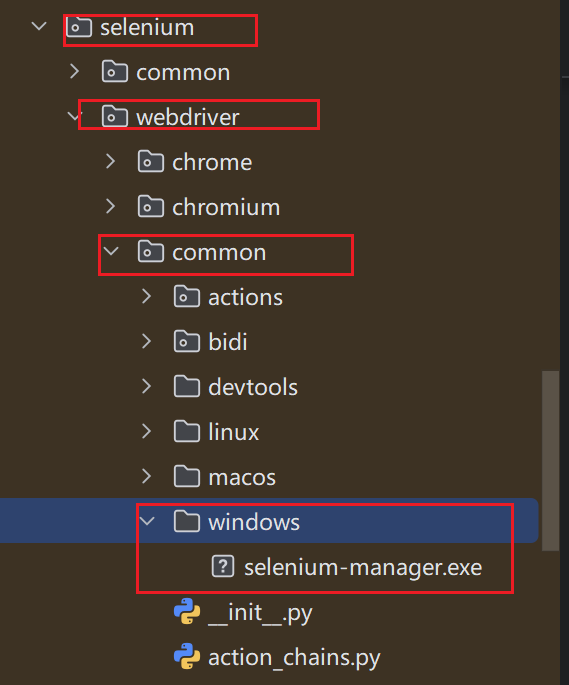569x685 pixels.
Task: Click the webdriver package folder icon
Action: click(x=115, y=116)
